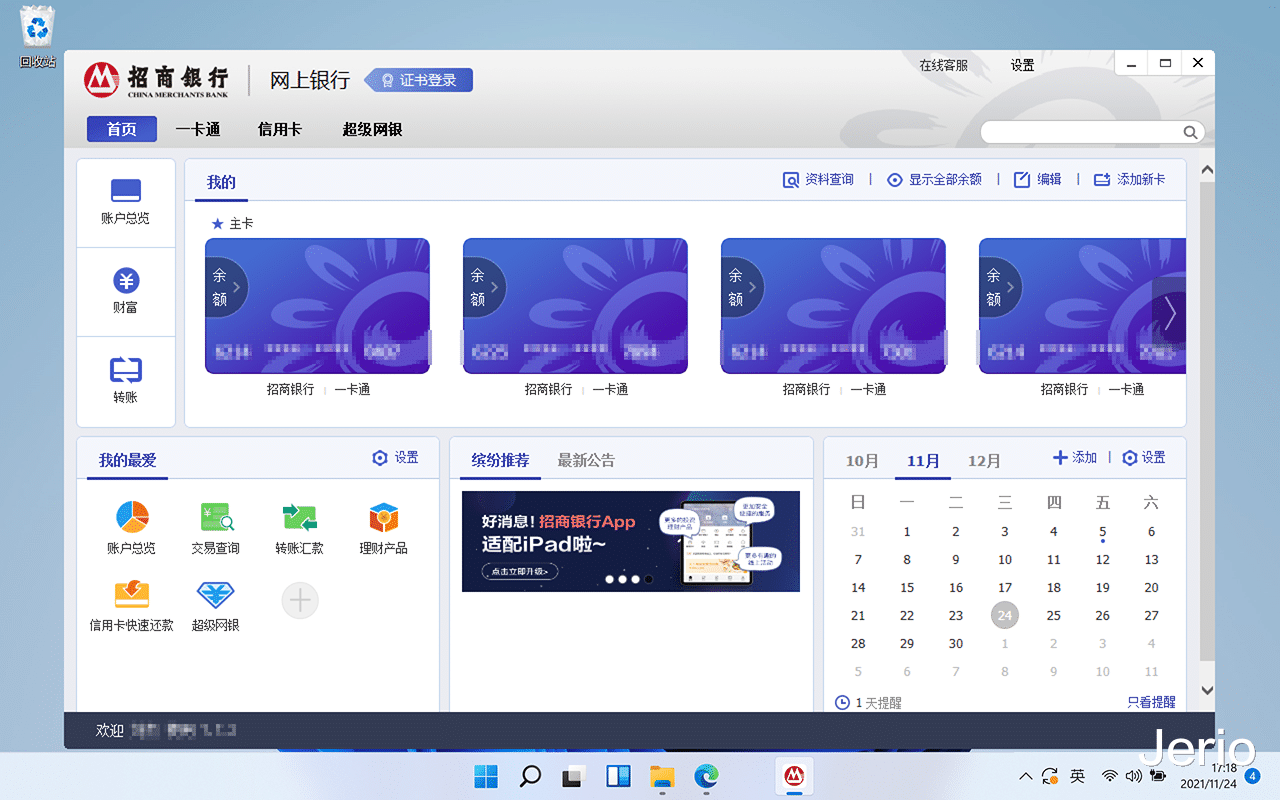
Task: Open 信用卡快速还款 favorite icon
Action: click(x=132, y=594)
